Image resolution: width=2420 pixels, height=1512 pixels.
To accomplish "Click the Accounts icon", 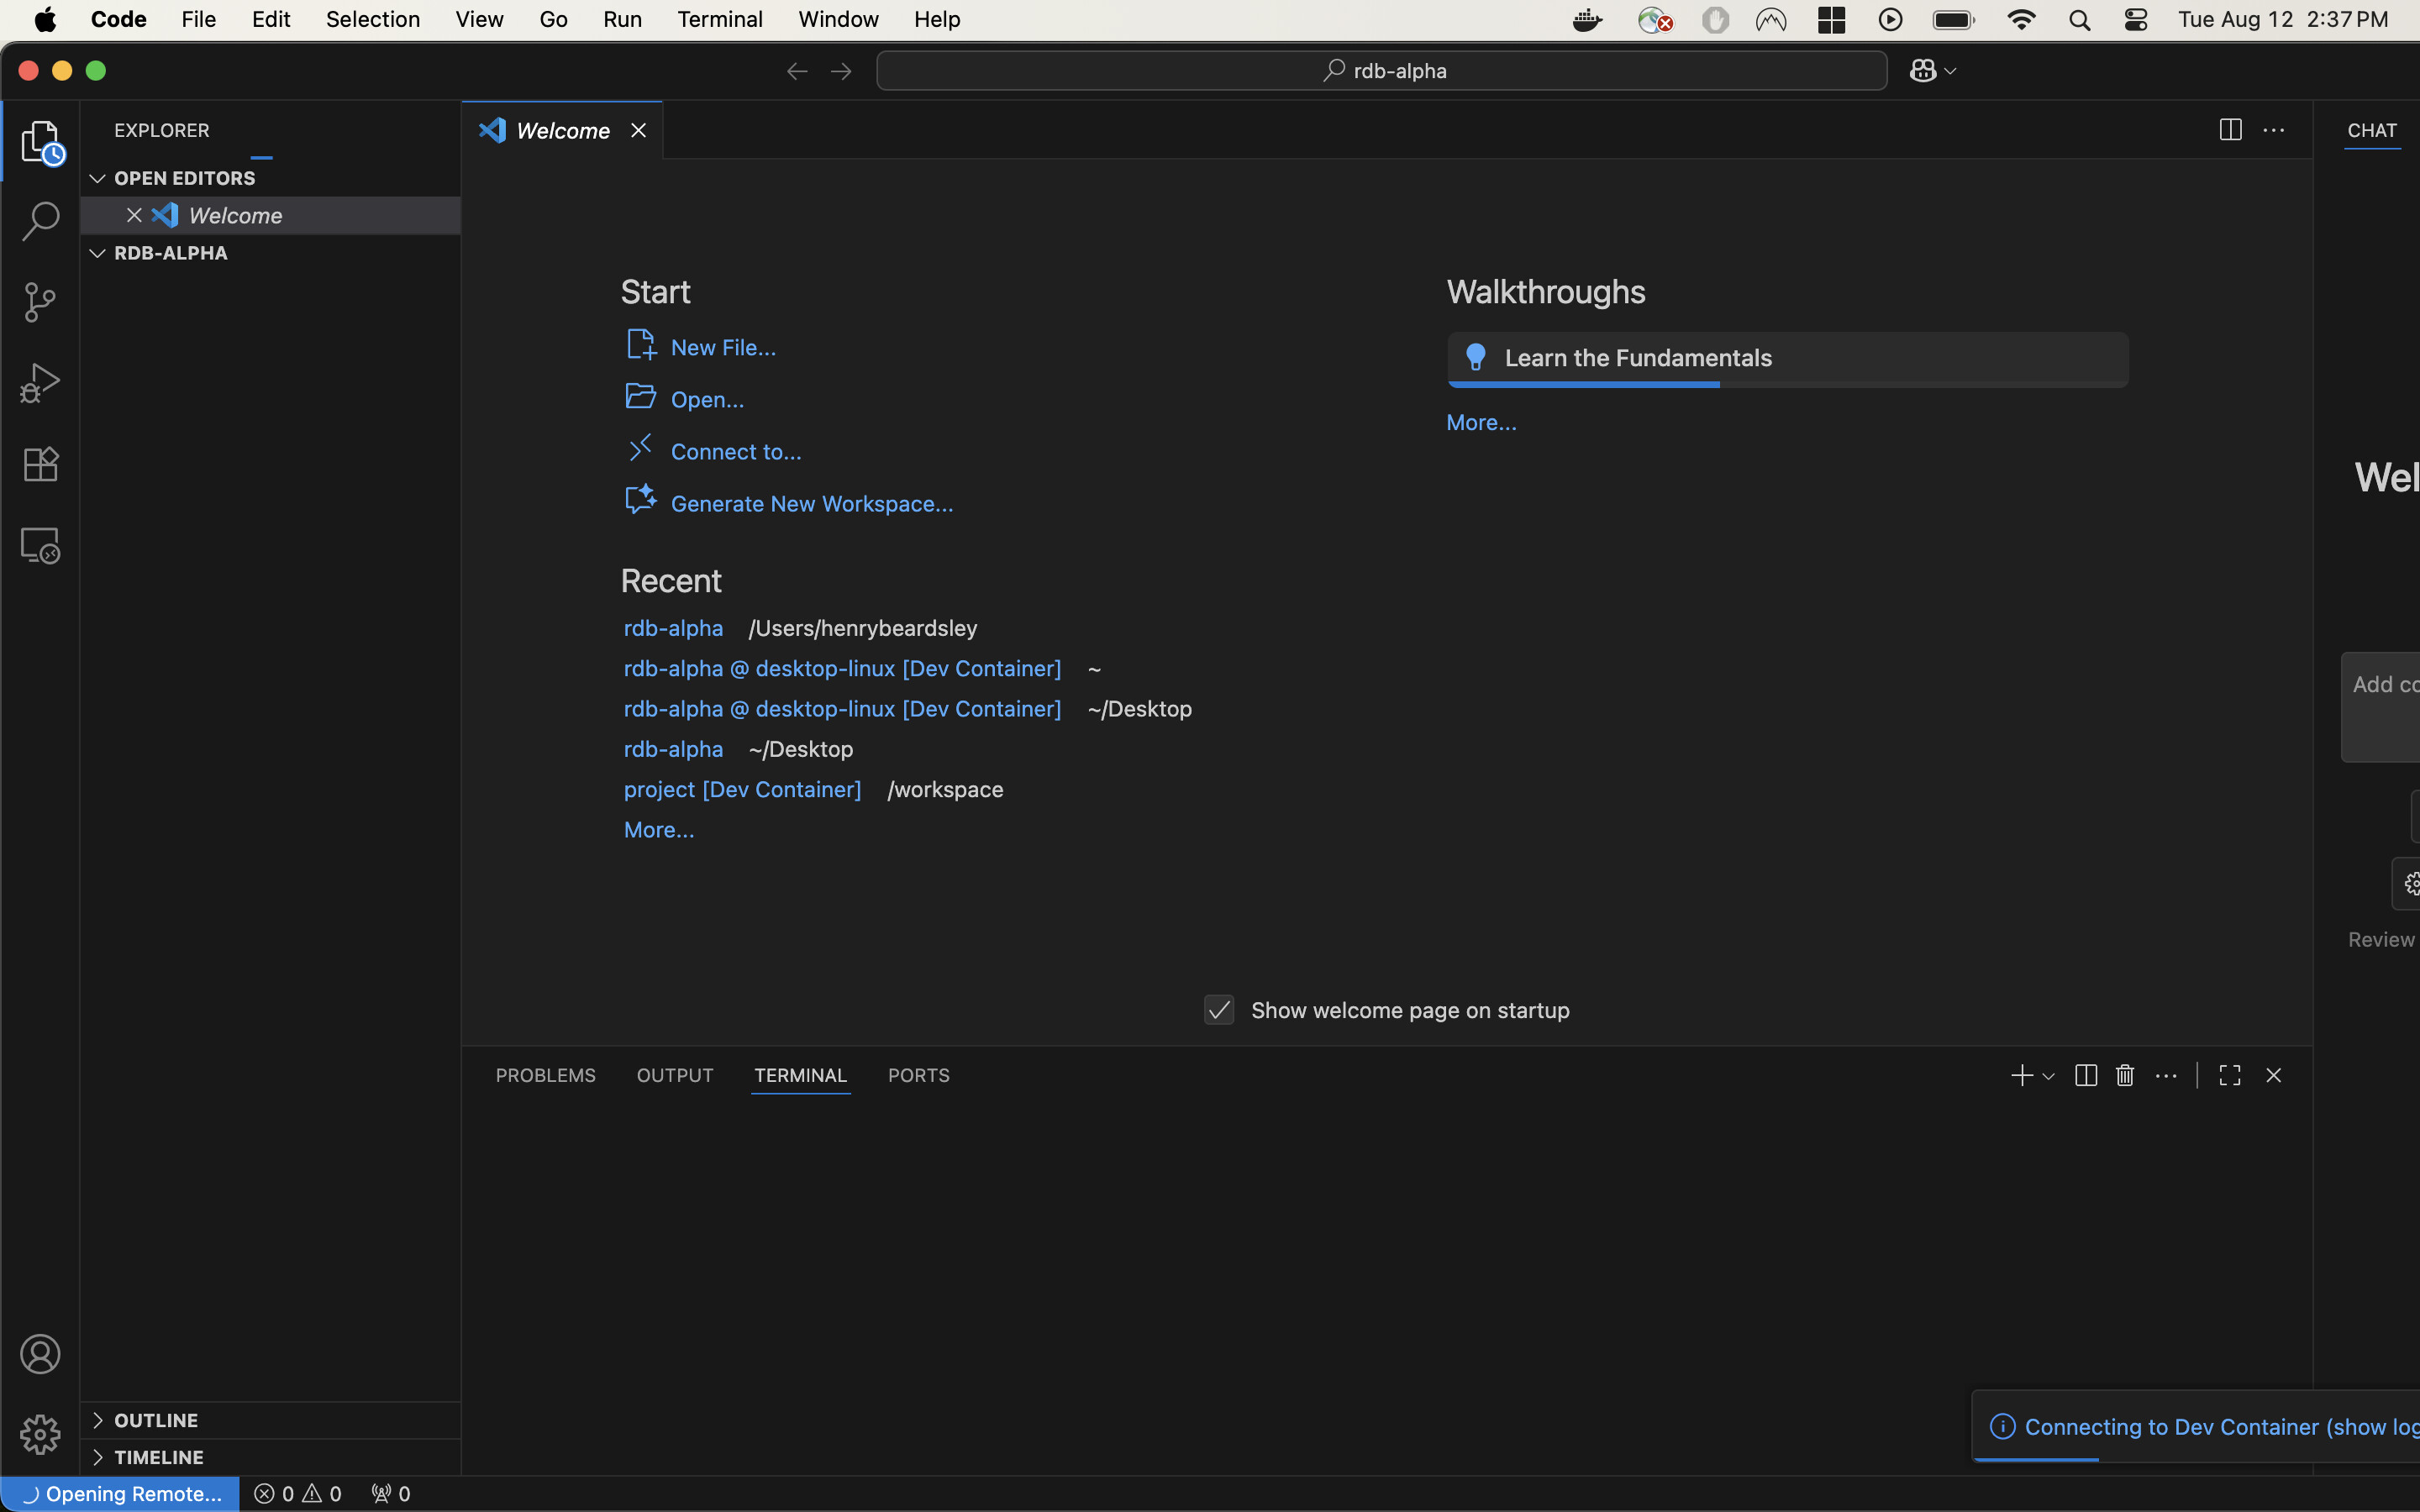I will (40, 1354).
